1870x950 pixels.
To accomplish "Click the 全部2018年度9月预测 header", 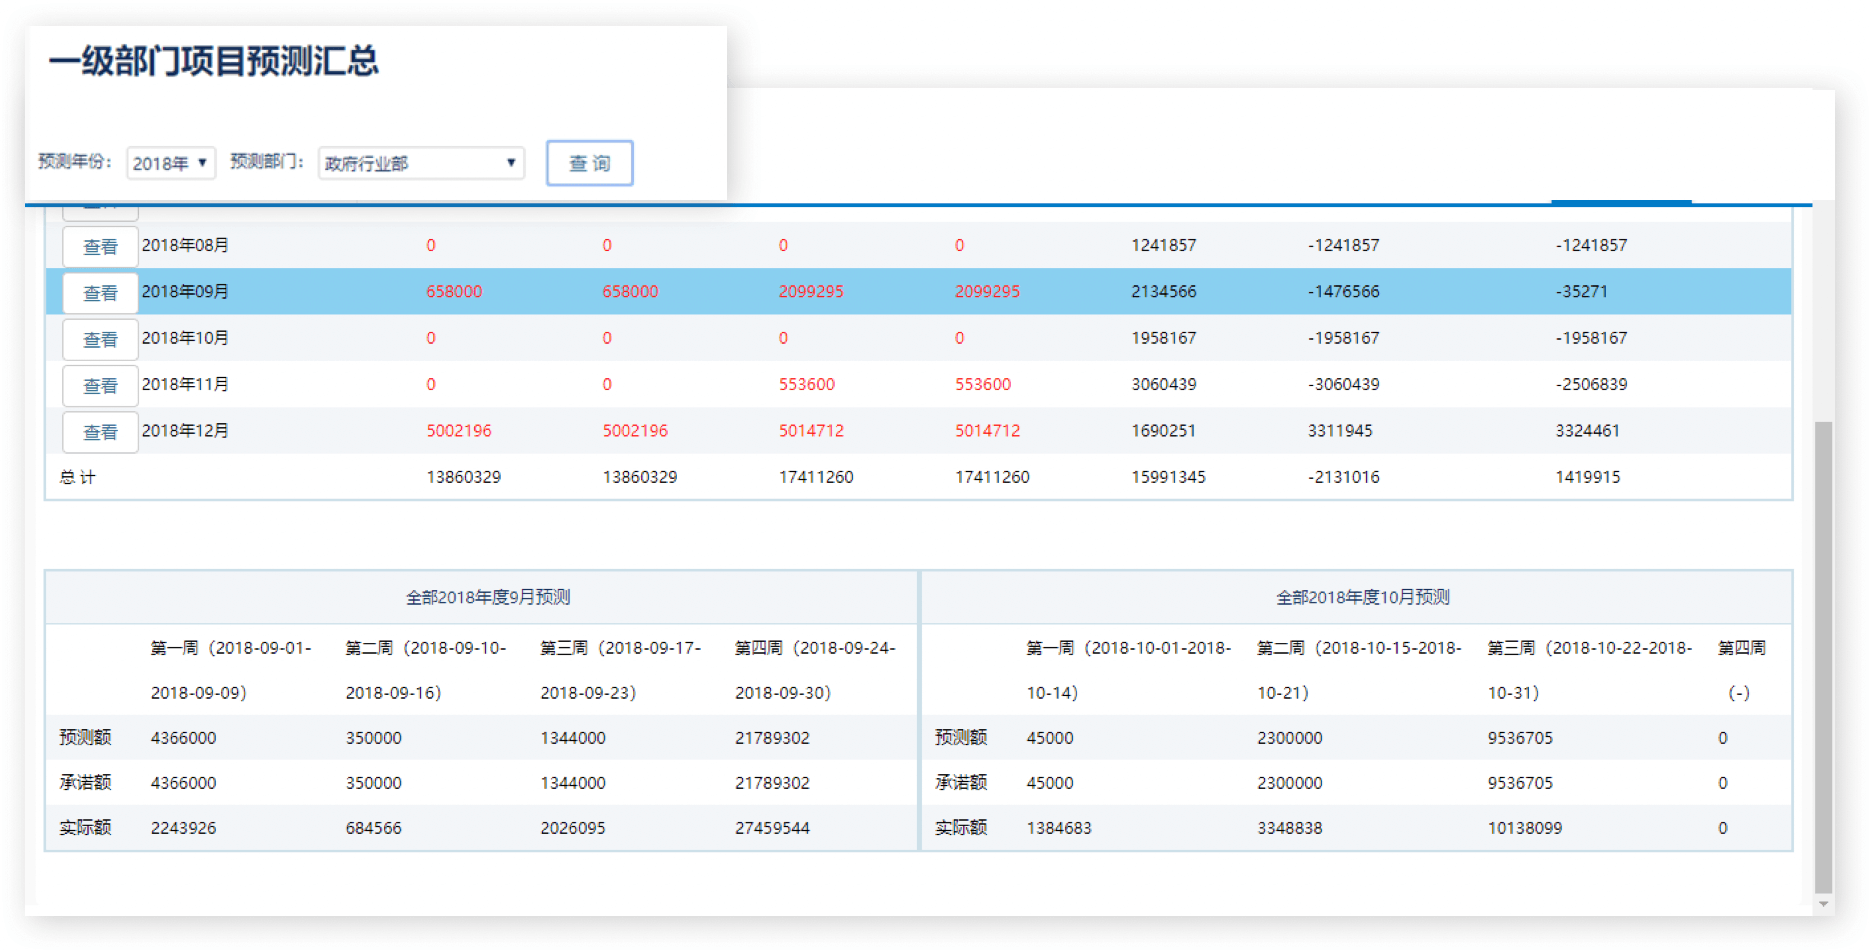I will point(488,597).
